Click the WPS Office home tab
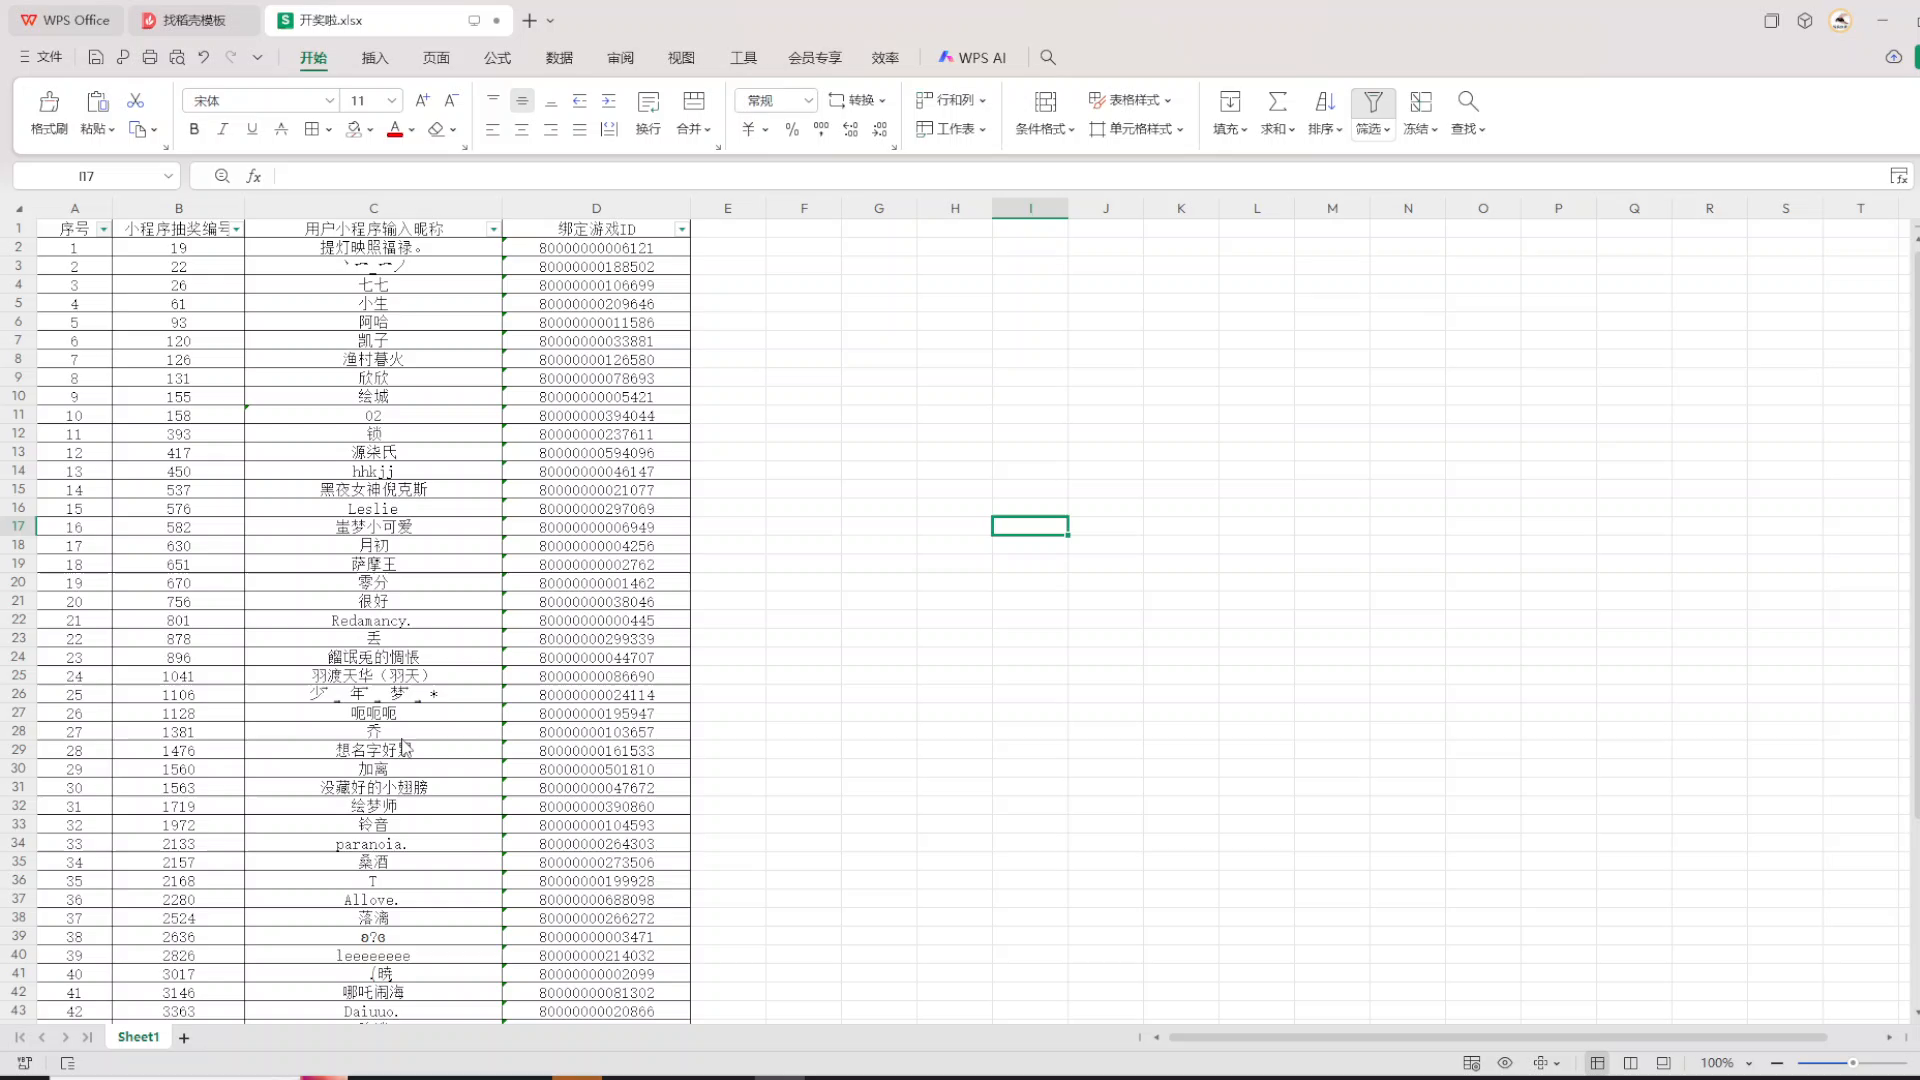Image resolution: width=1920 pixels, height=1080 pixels. coord(66,20)
